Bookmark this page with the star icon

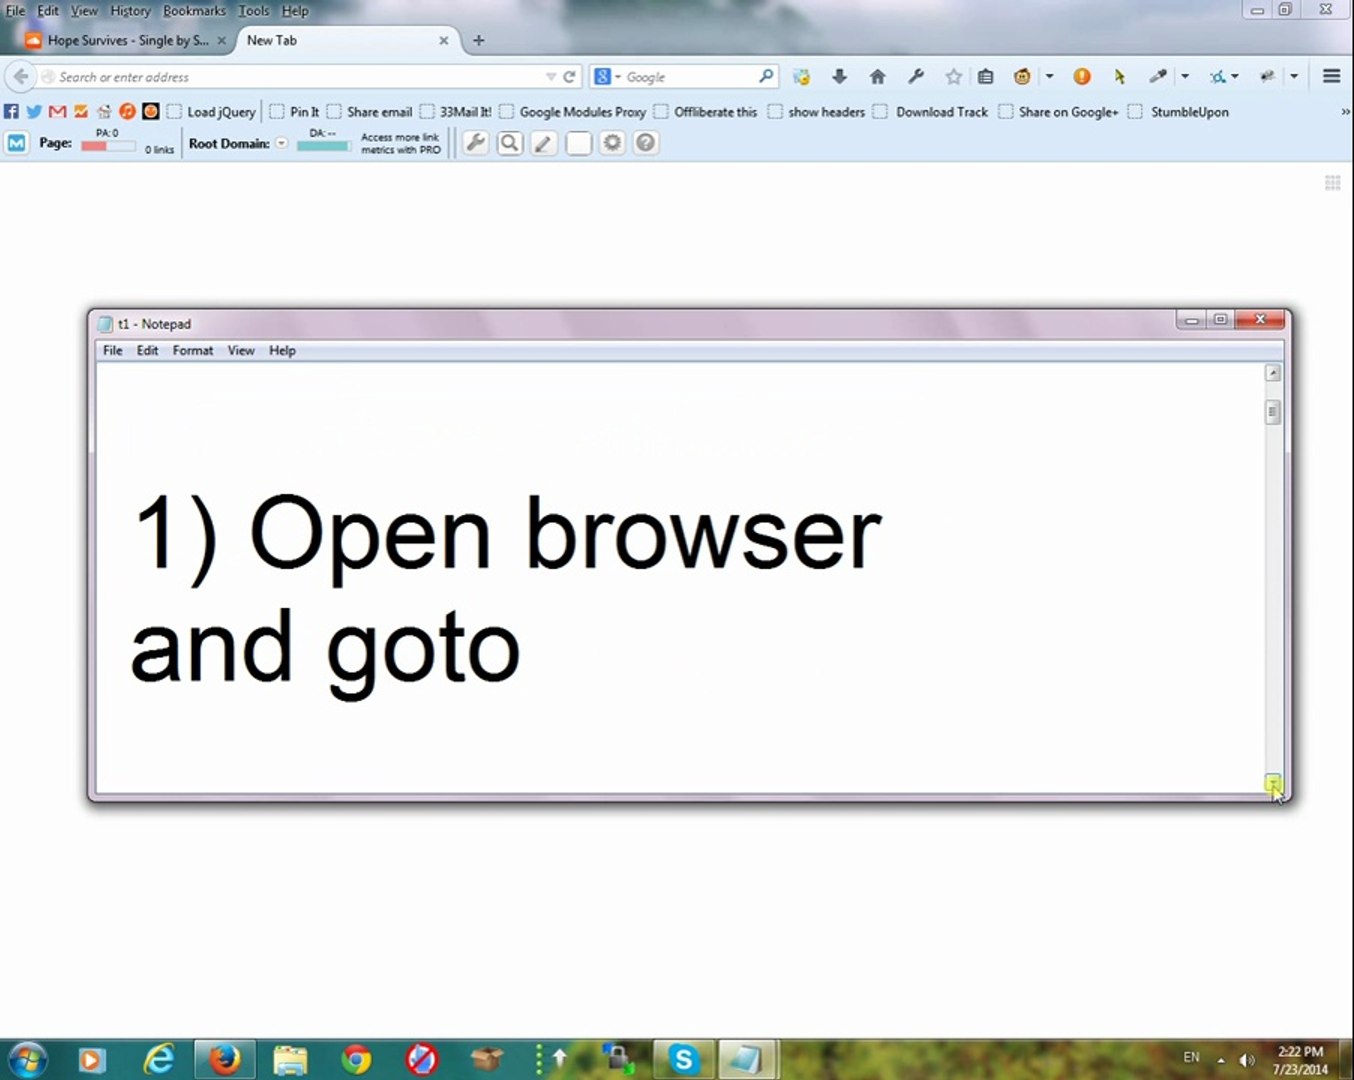click(x=954, y=76)
